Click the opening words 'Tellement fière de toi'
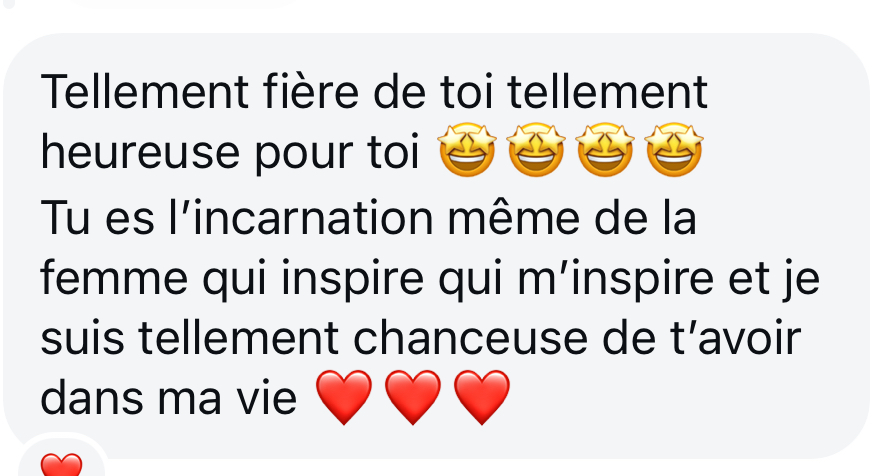 point(267,92)
